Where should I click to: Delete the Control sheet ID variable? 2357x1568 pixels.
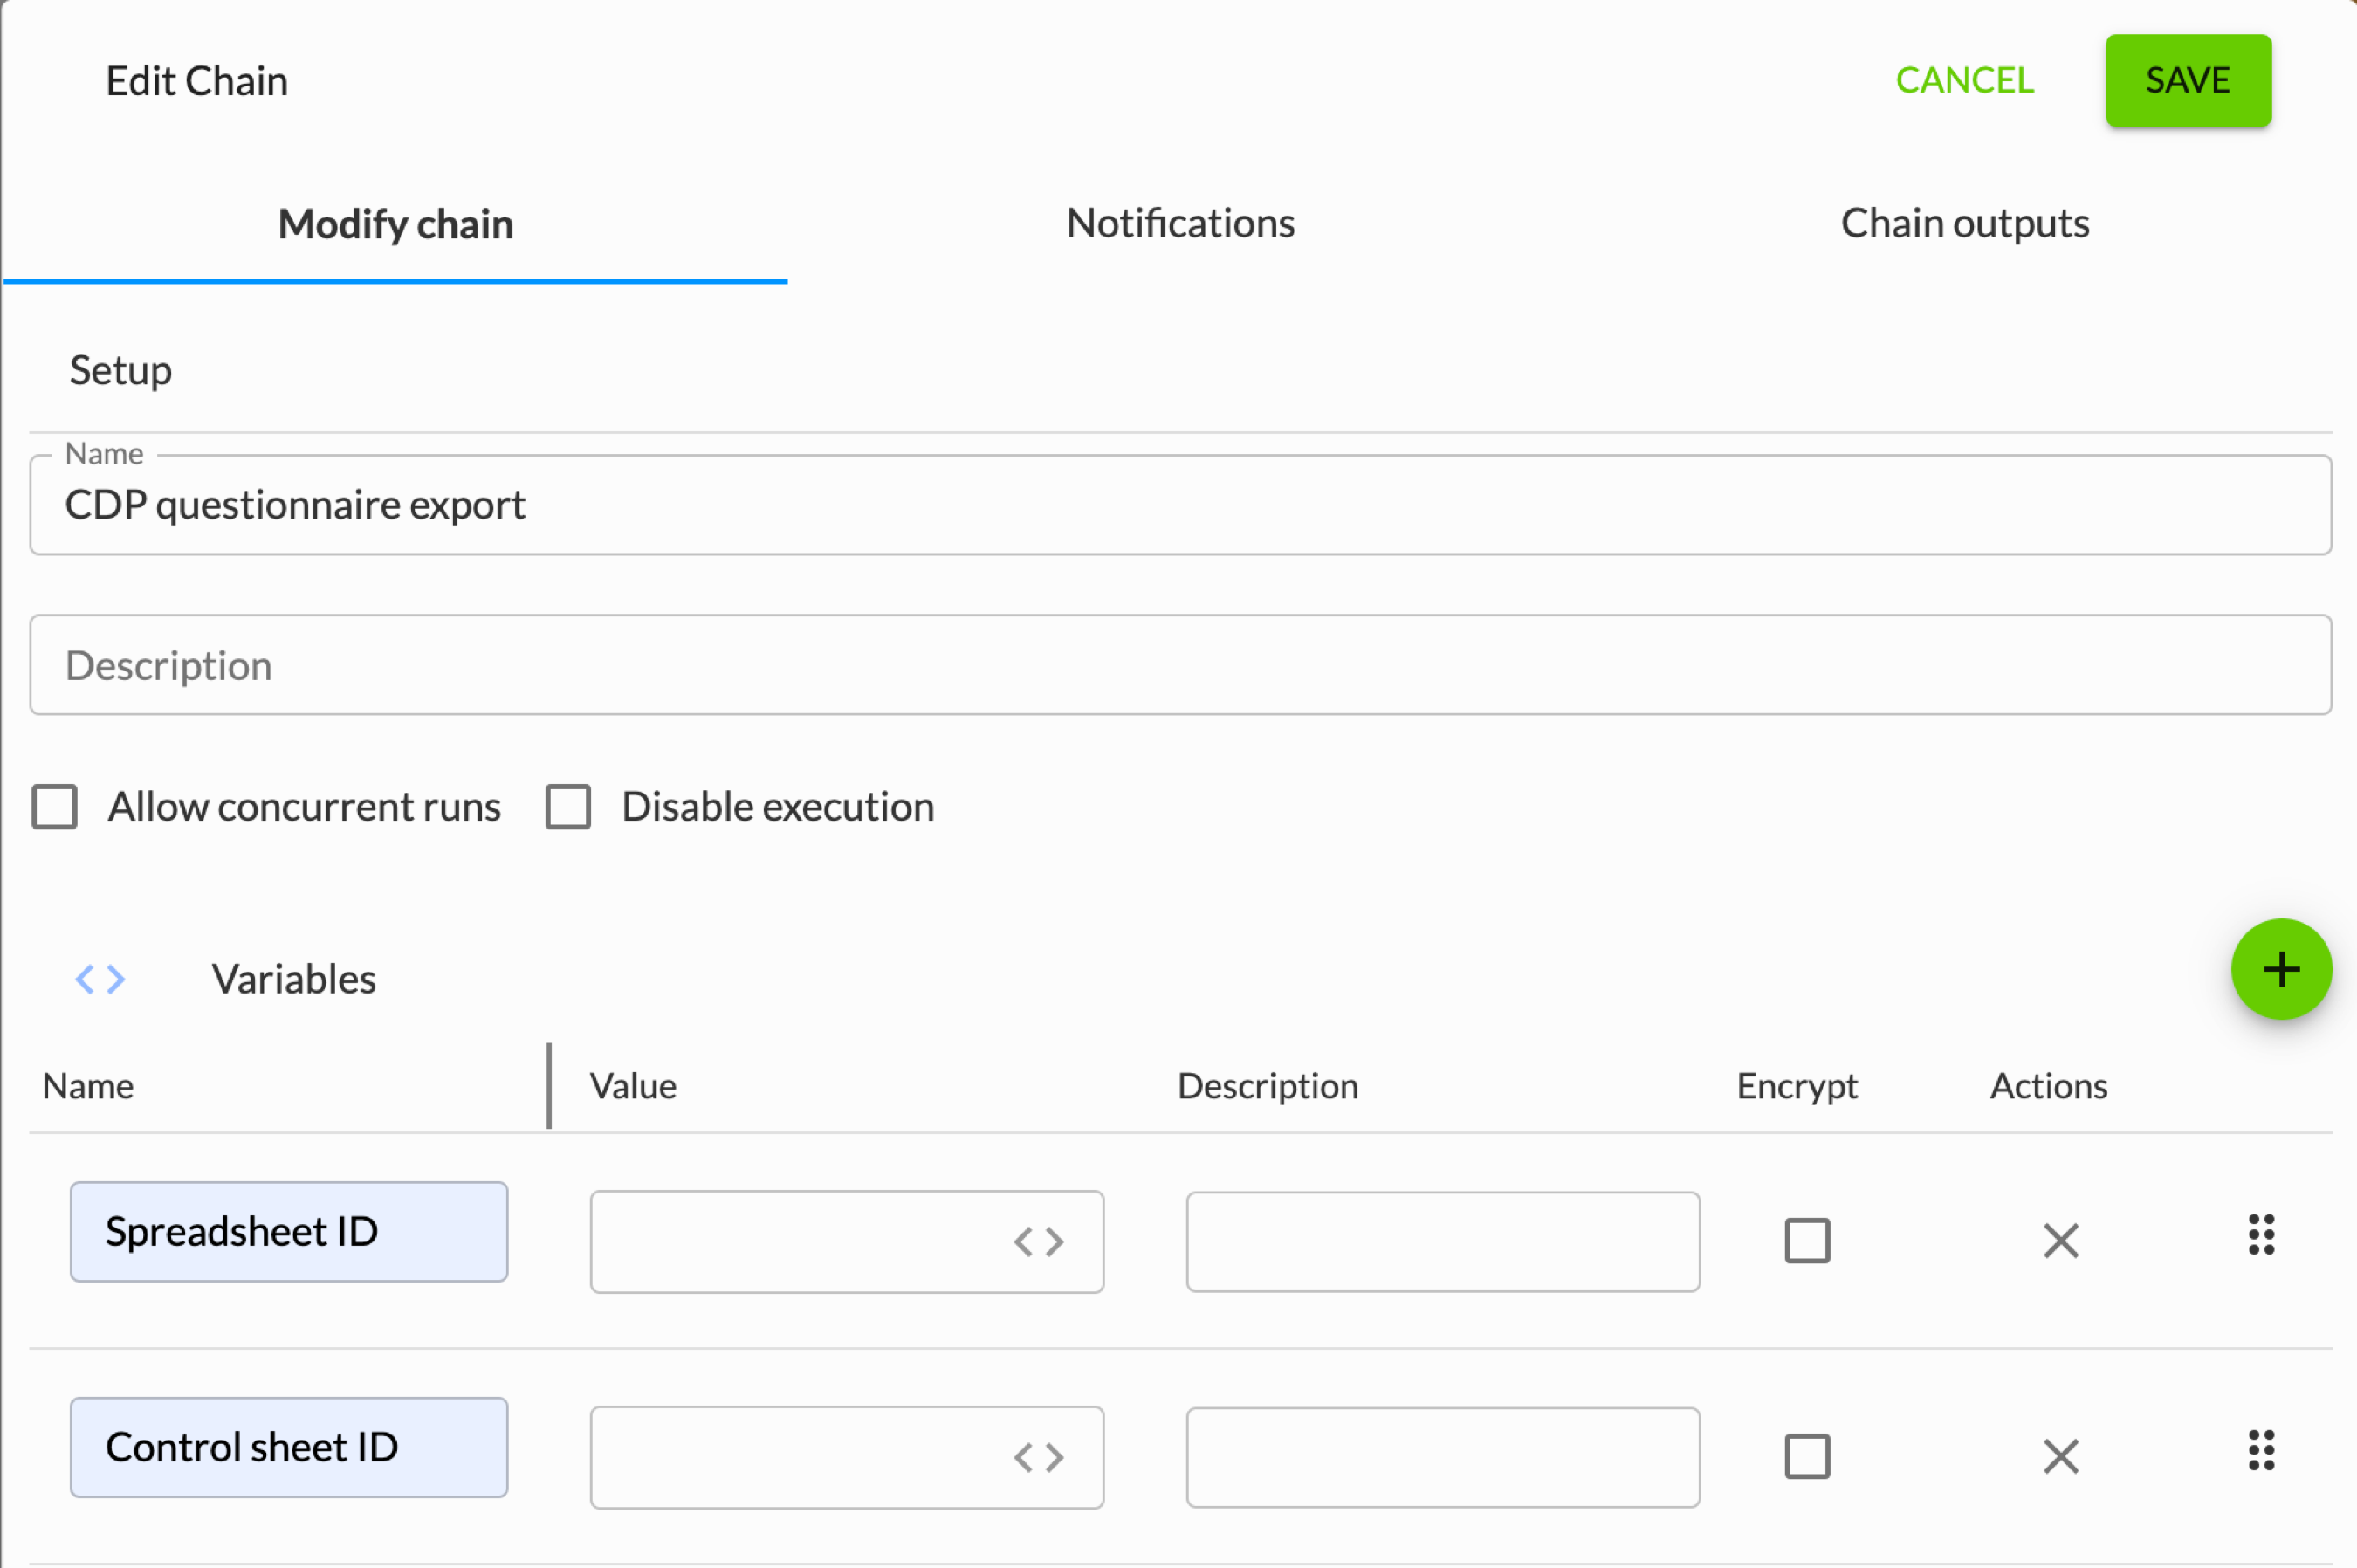tap(2060, 1456)
